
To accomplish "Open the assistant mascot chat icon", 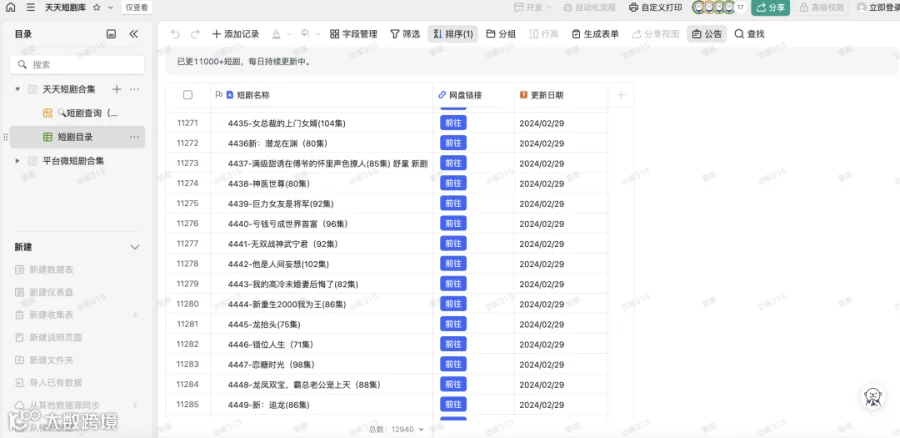I will click(x=873, y=396).
